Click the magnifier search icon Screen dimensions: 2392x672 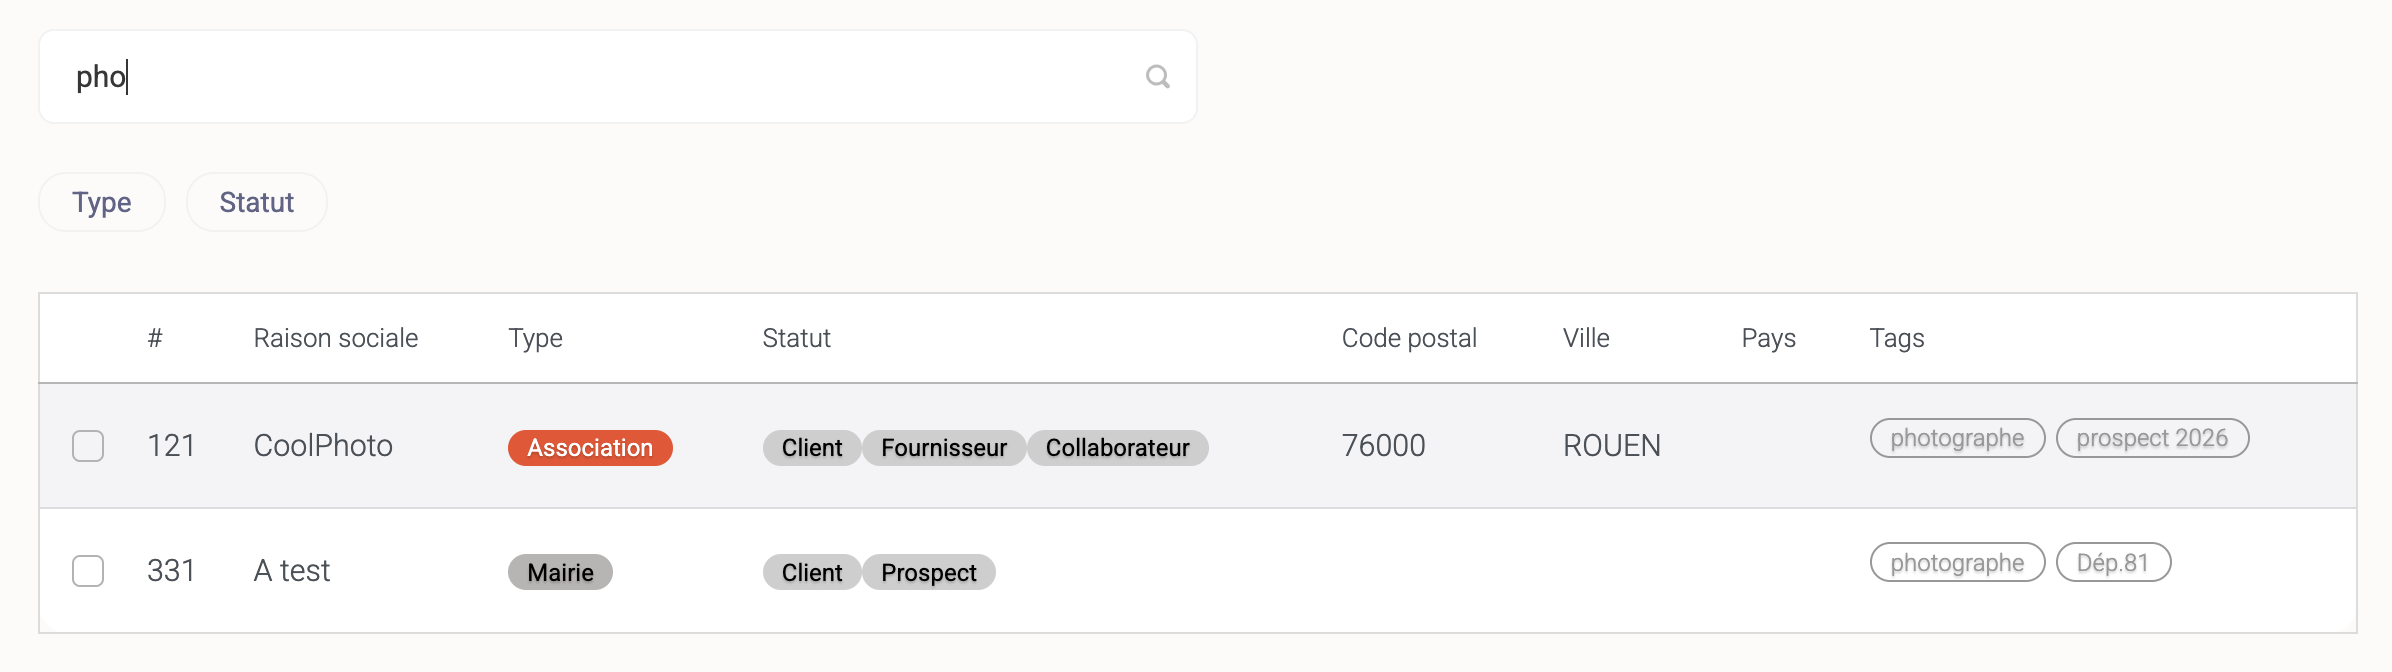[x=1157, y=77]
